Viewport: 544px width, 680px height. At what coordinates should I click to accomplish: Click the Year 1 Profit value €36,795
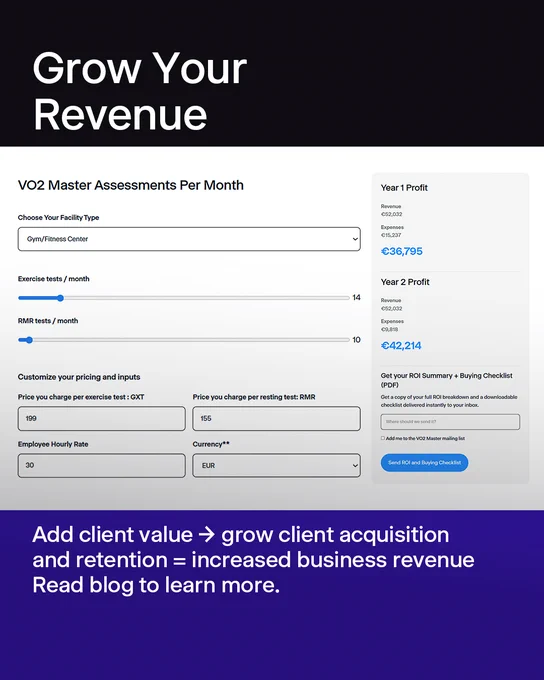pos(401,252)
